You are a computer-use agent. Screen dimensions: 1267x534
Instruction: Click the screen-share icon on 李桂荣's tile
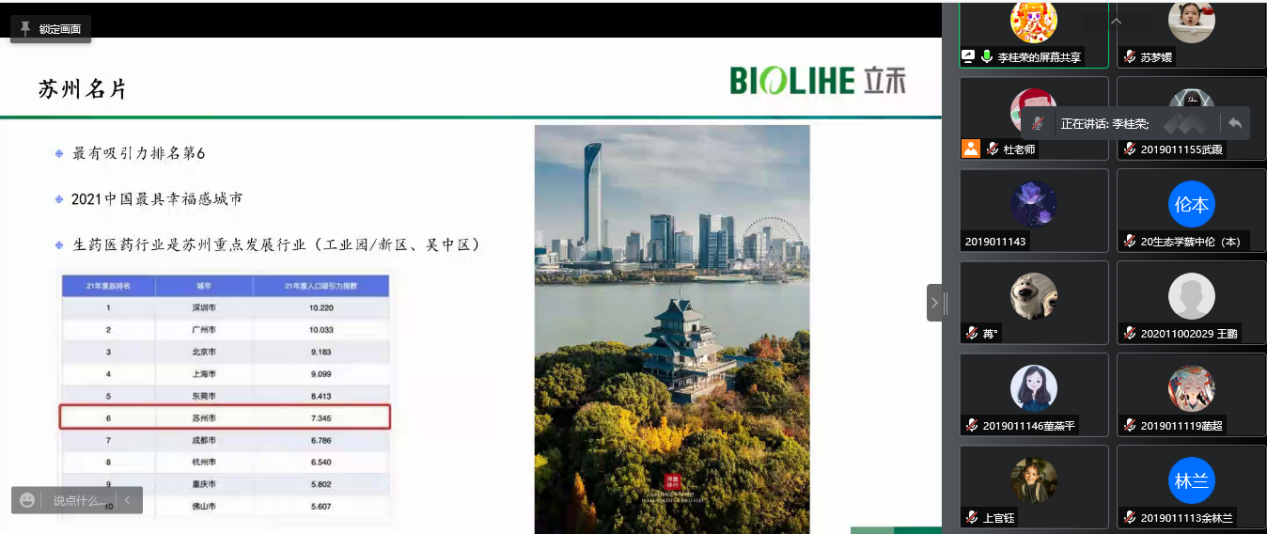[968, 57]
